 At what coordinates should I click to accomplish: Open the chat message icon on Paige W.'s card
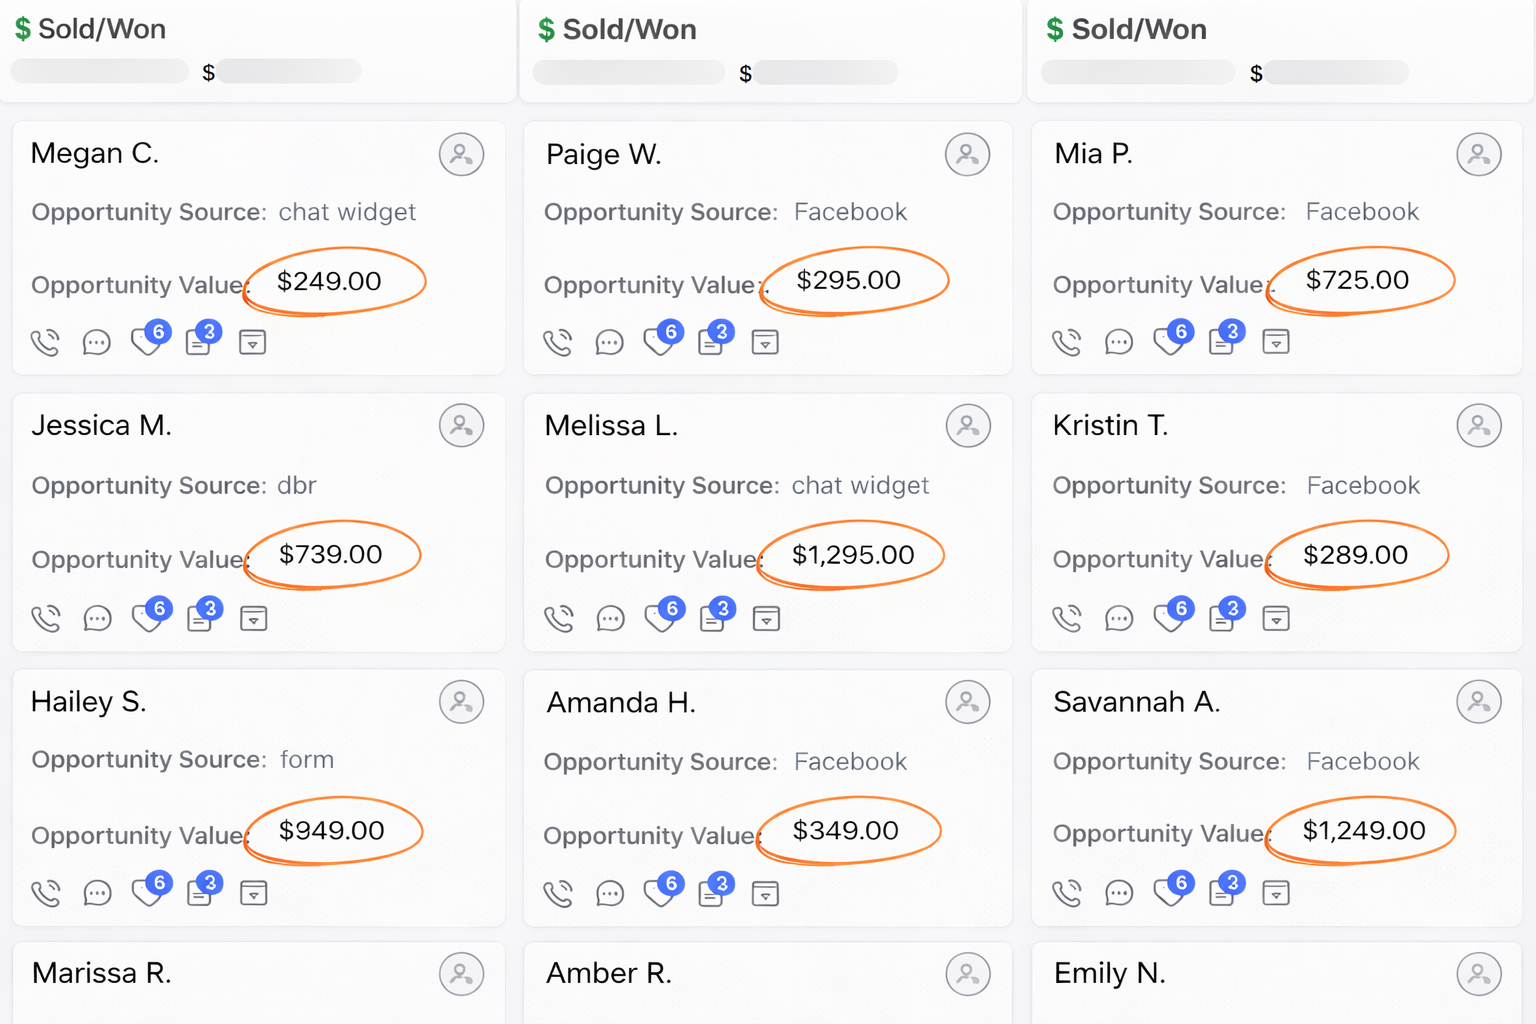click(x=609, y=343)
